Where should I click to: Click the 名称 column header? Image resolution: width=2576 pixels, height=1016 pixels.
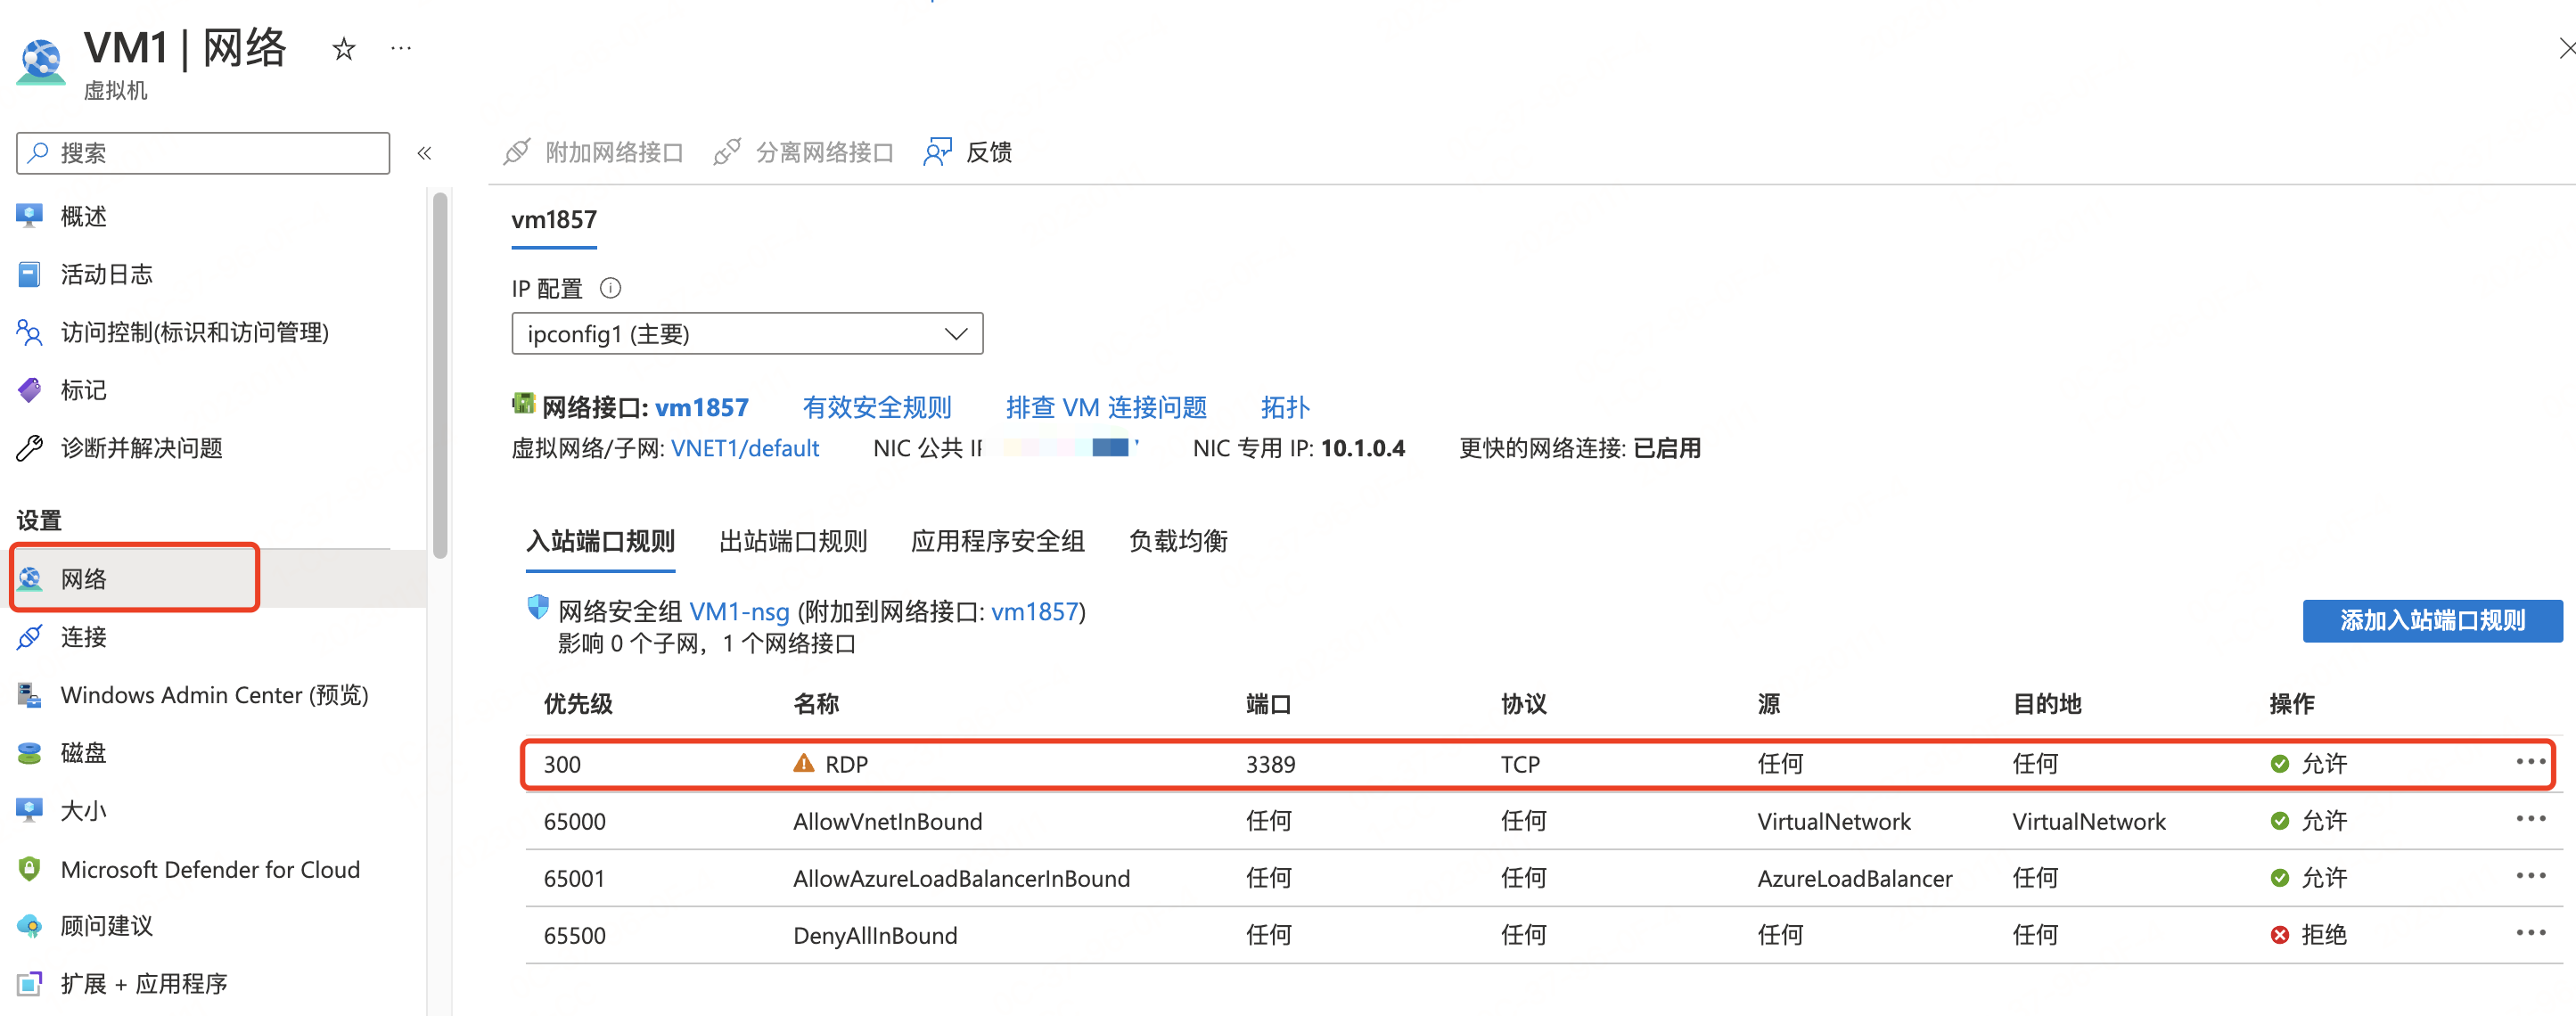coord(816,704)
